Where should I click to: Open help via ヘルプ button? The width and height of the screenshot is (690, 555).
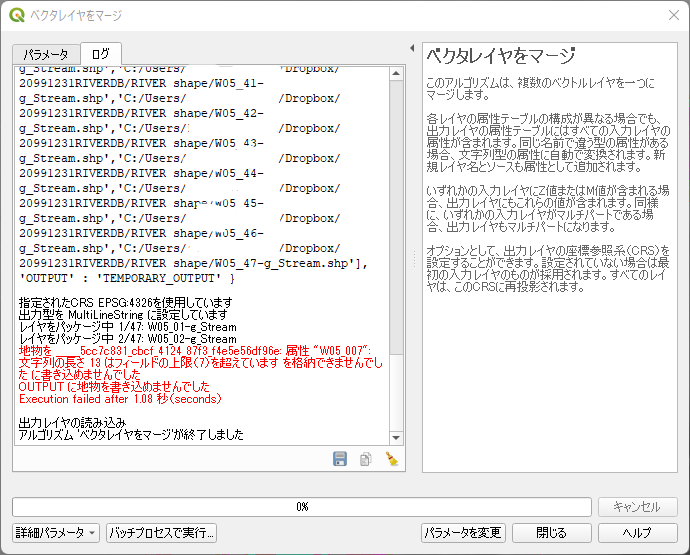636,533
